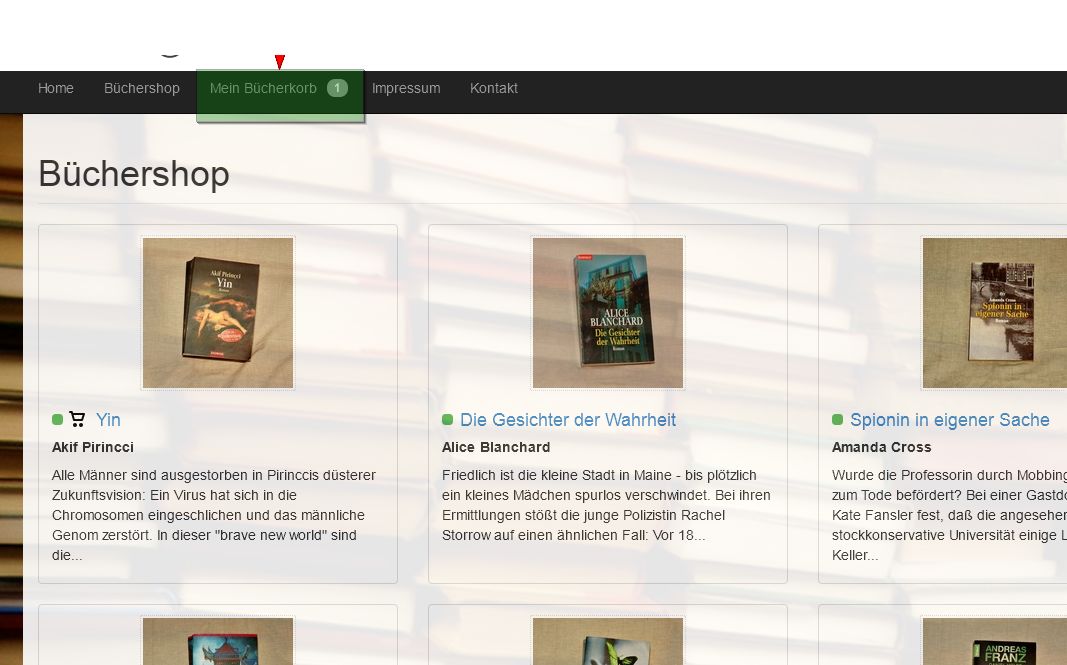Screen dimensions: 1067x665
Task: Open the Die Gesichter der Wahrheit link
Action: 568,420
